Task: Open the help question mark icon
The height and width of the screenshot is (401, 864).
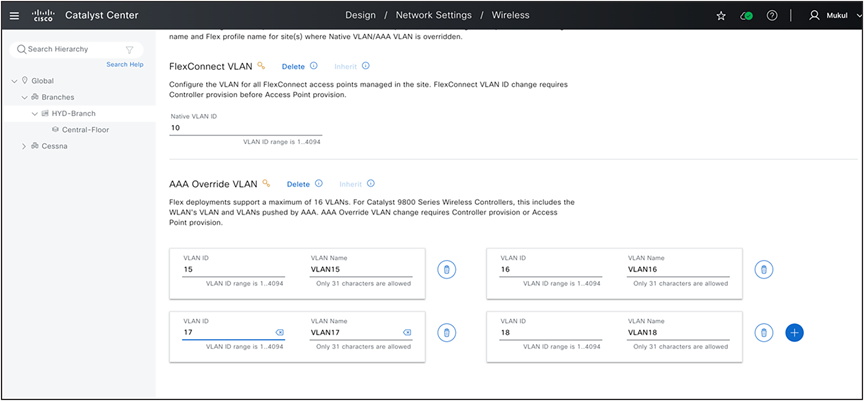Action: click(x=772, y=15)
